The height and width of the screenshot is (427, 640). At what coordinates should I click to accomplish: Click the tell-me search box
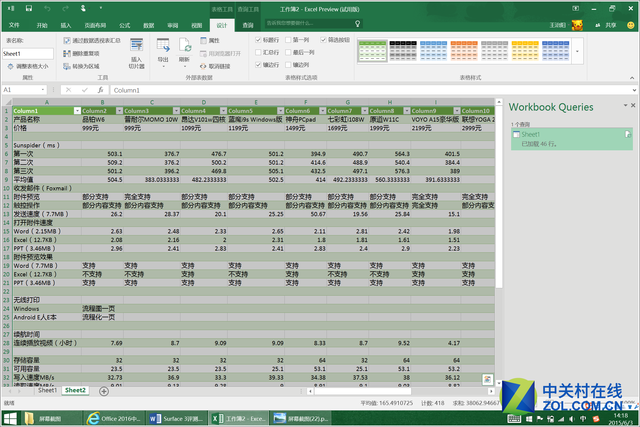(x=313, y=24)
